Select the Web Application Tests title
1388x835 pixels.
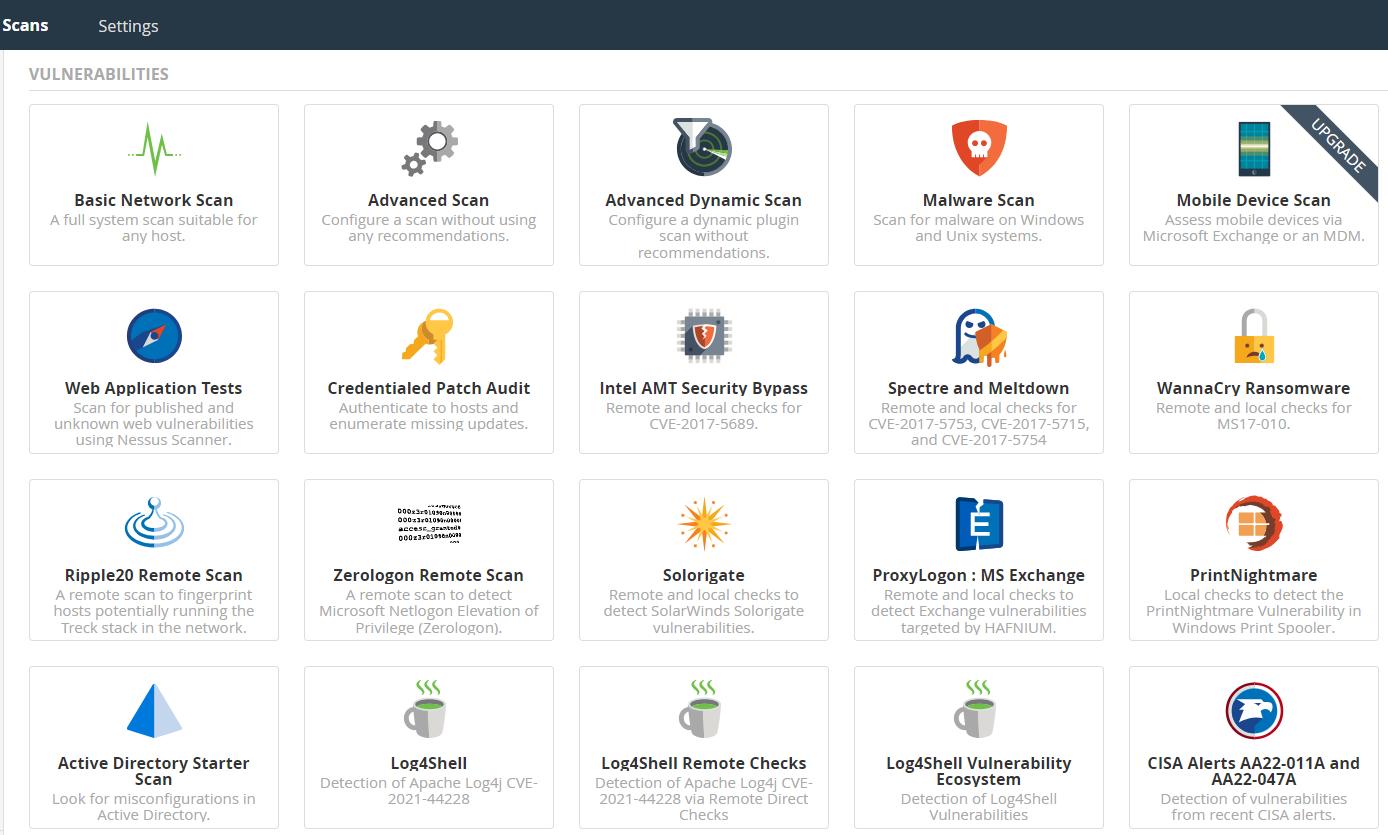pos(154,388)
